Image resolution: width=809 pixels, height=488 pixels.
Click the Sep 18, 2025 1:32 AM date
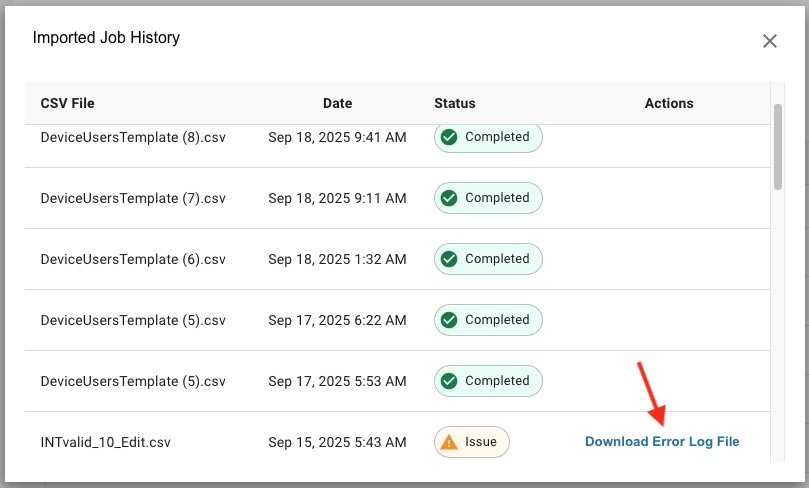point(337,259)
